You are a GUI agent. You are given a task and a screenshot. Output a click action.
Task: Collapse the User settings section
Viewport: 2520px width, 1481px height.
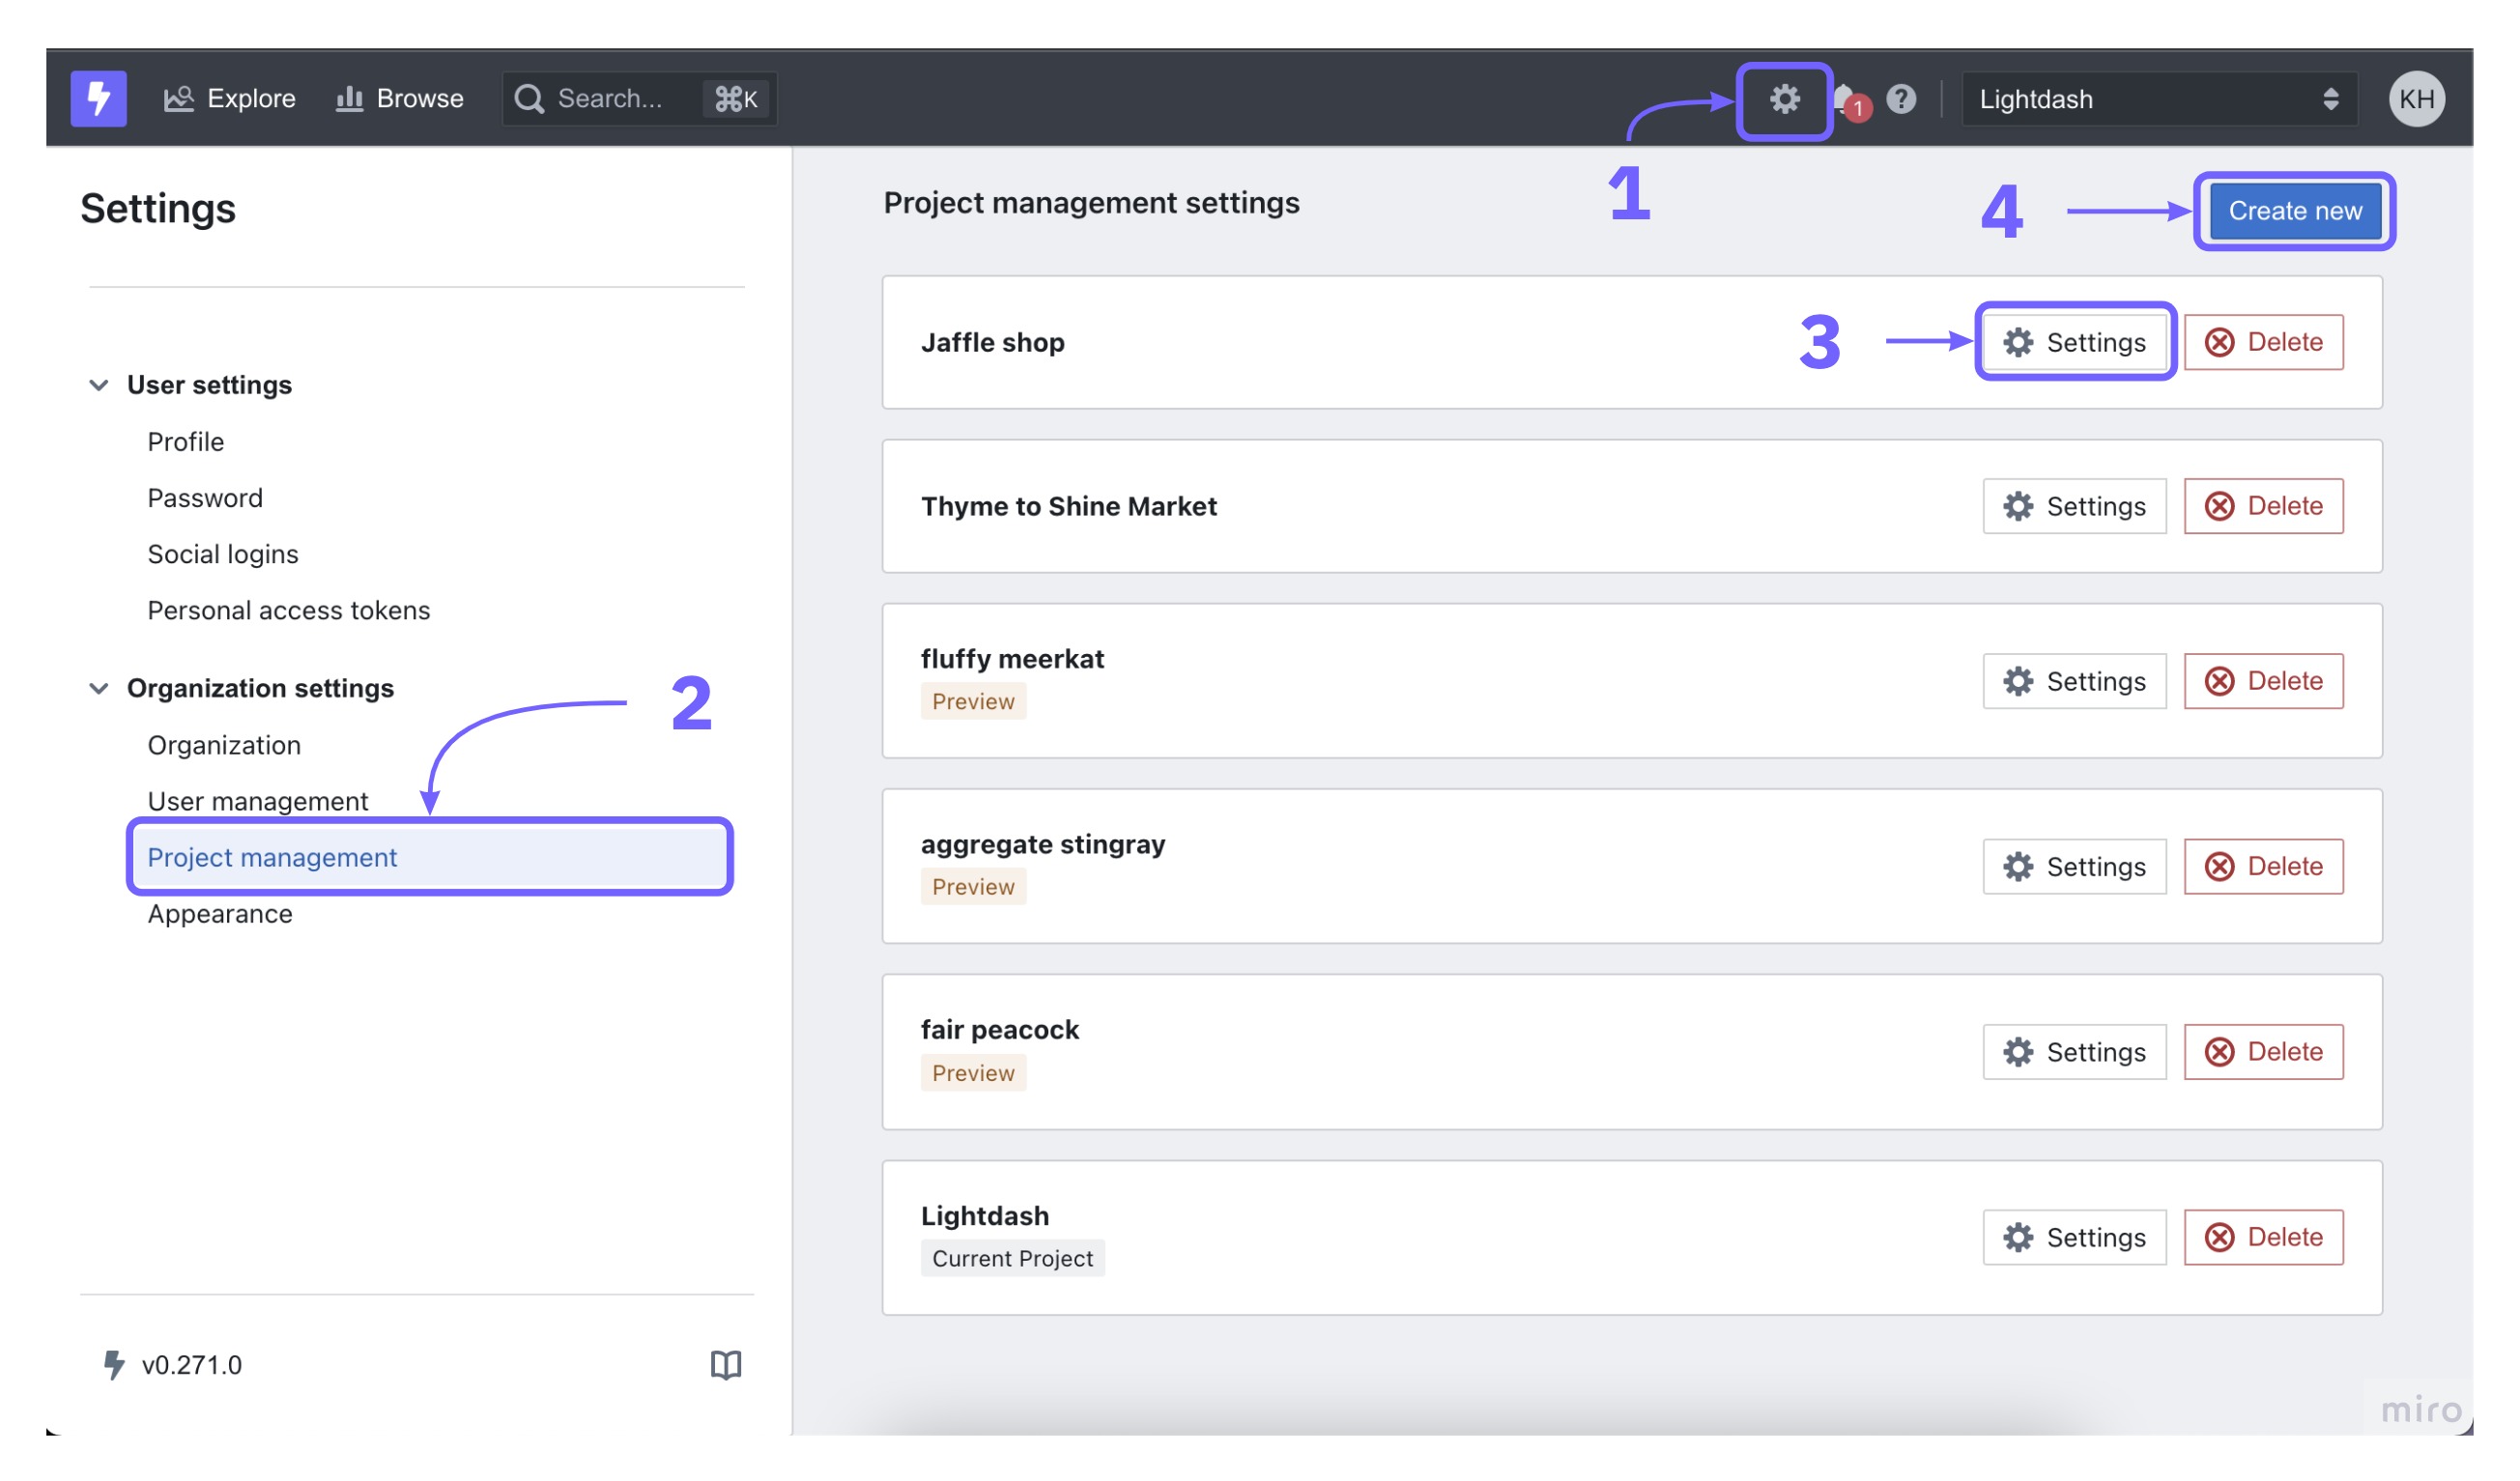tap(98, 385)
